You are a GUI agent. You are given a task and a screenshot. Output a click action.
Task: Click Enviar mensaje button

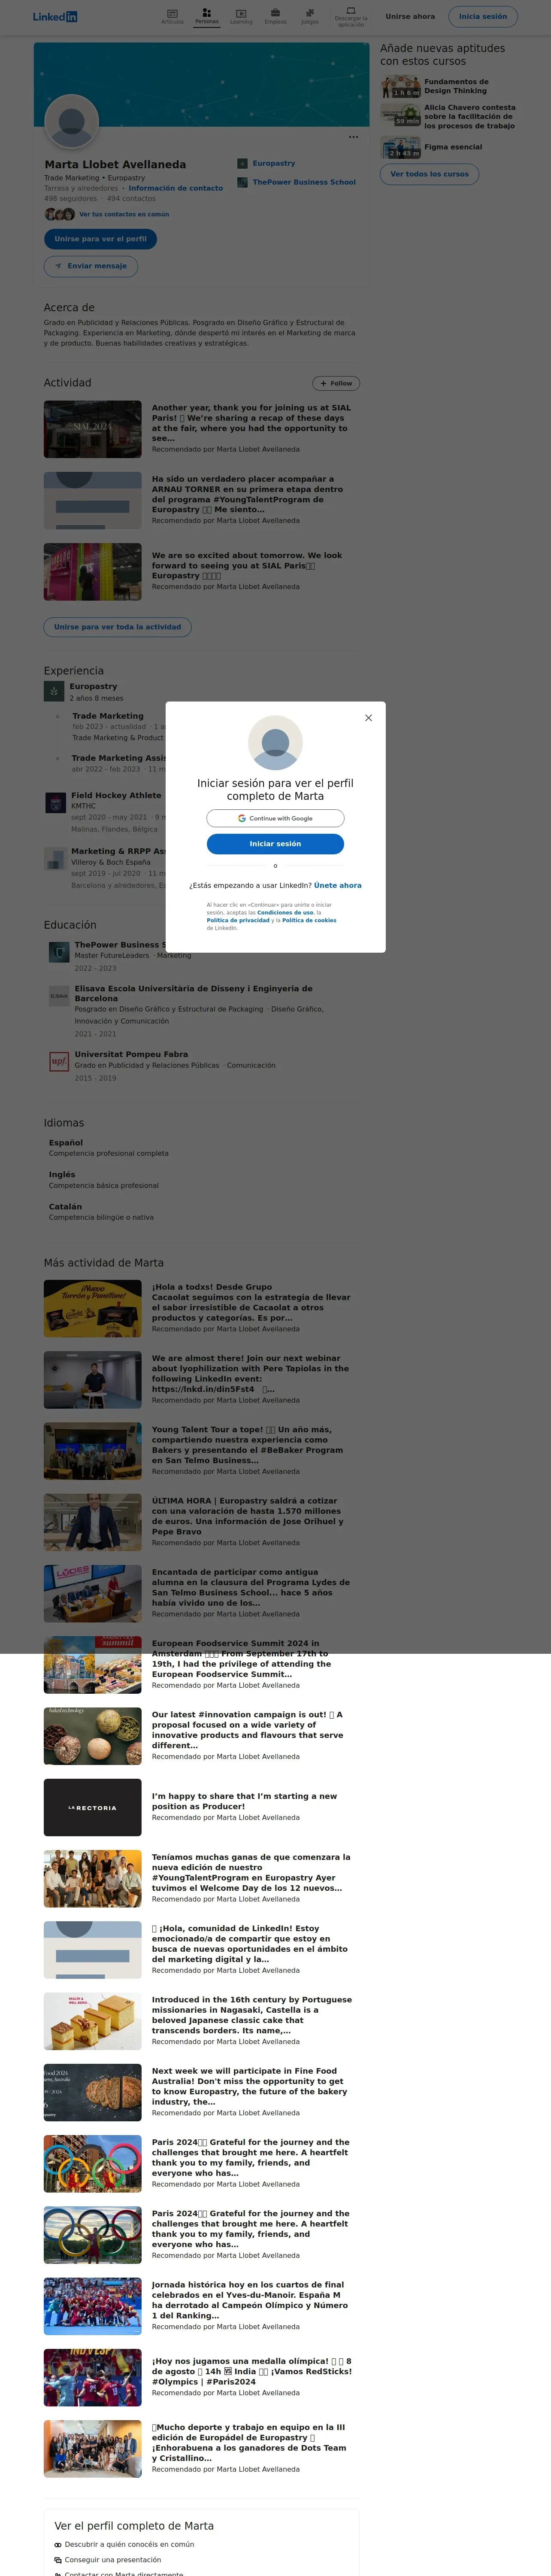(91, 266)
